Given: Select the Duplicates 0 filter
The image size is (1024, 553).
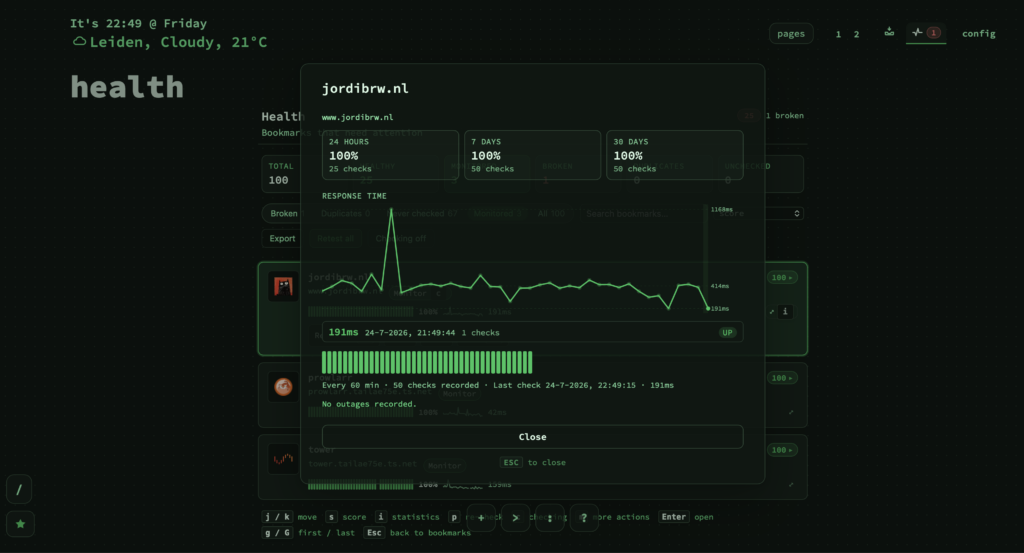Looking at the screenshot, I should (345, 213).
